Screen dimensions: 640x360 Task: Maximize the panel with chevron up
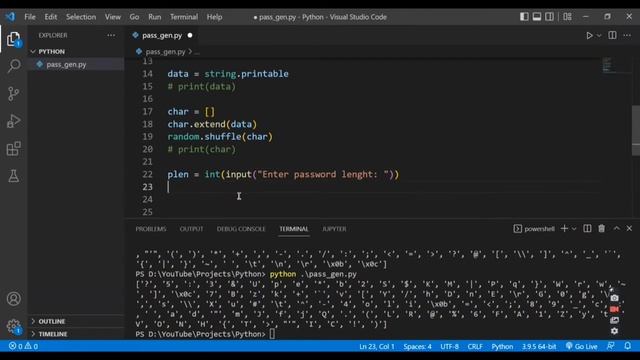click(616, 229)
